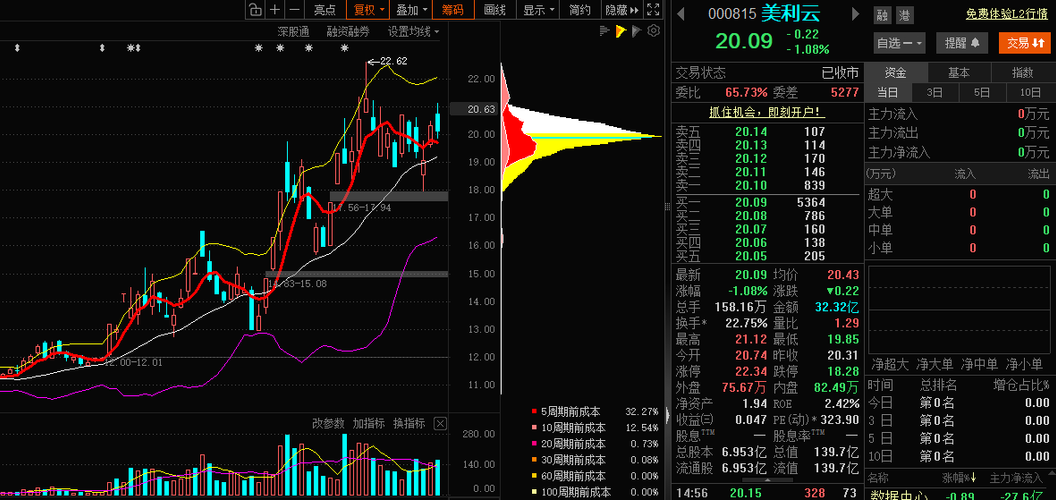Zoom out chart with minus icon
This screenshot has height=500, width=1056.
pyautogui.click(x=294, y=9)
